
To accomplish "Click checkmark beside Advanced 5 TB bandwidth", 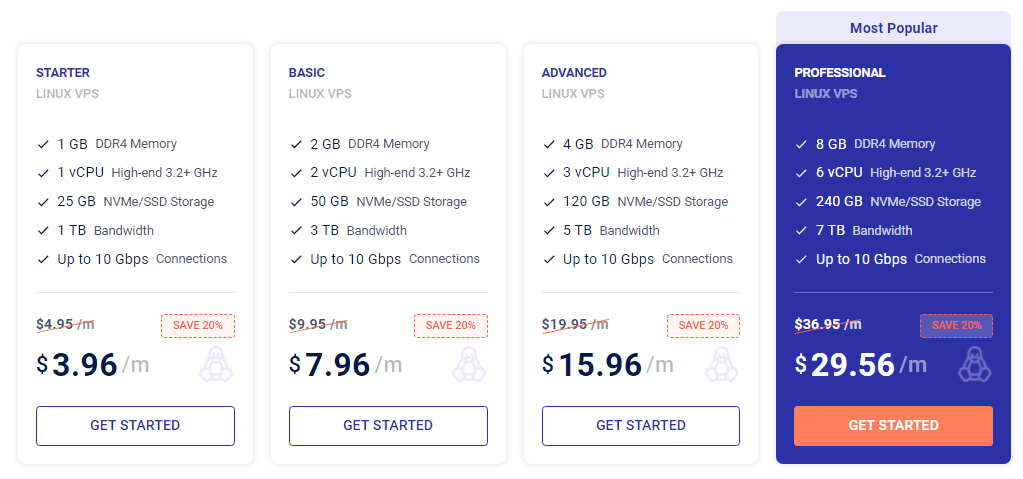I will tap(549, 231).
